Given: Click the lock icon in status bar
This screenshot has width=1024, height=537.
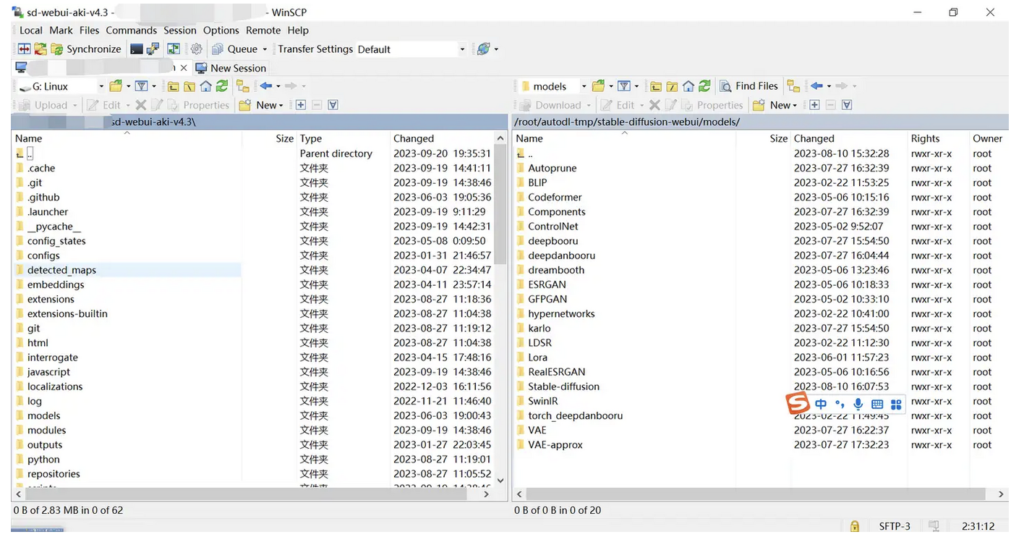Looking at the screenshot, I should tap(854, 526).
